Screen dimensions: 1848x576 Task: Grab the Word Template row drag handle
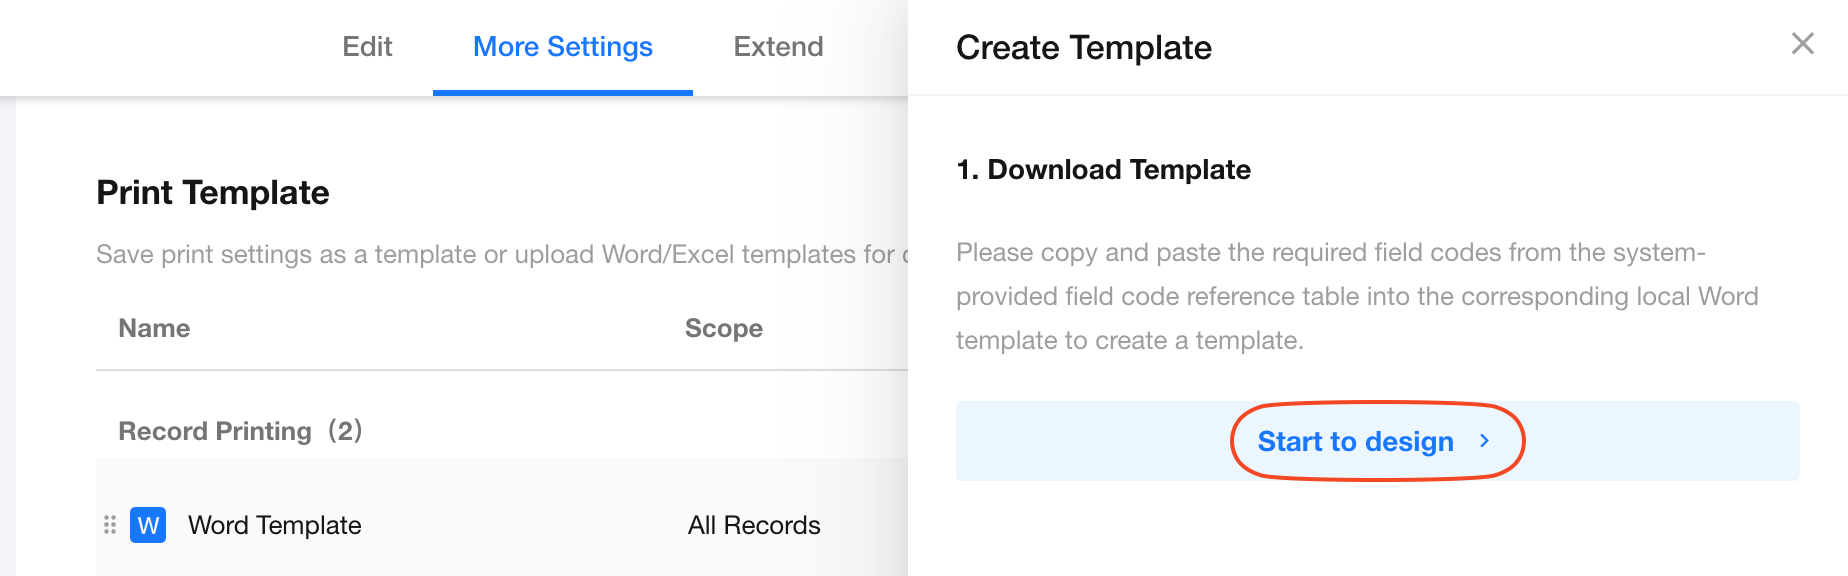tap(110, 525)
